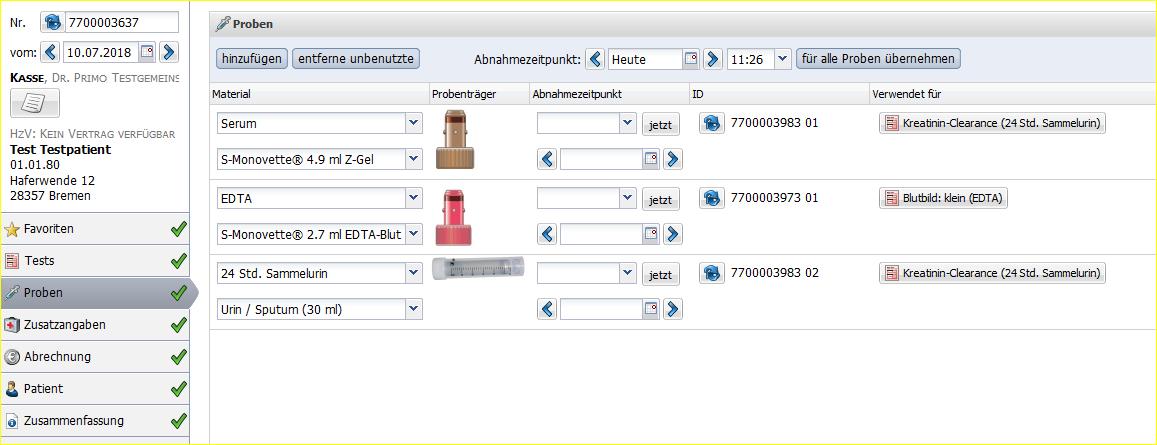The width and height of the screenshot is (1157, 445).
Task: Open the Favoriten section
Action: click(x=94, y=229)
